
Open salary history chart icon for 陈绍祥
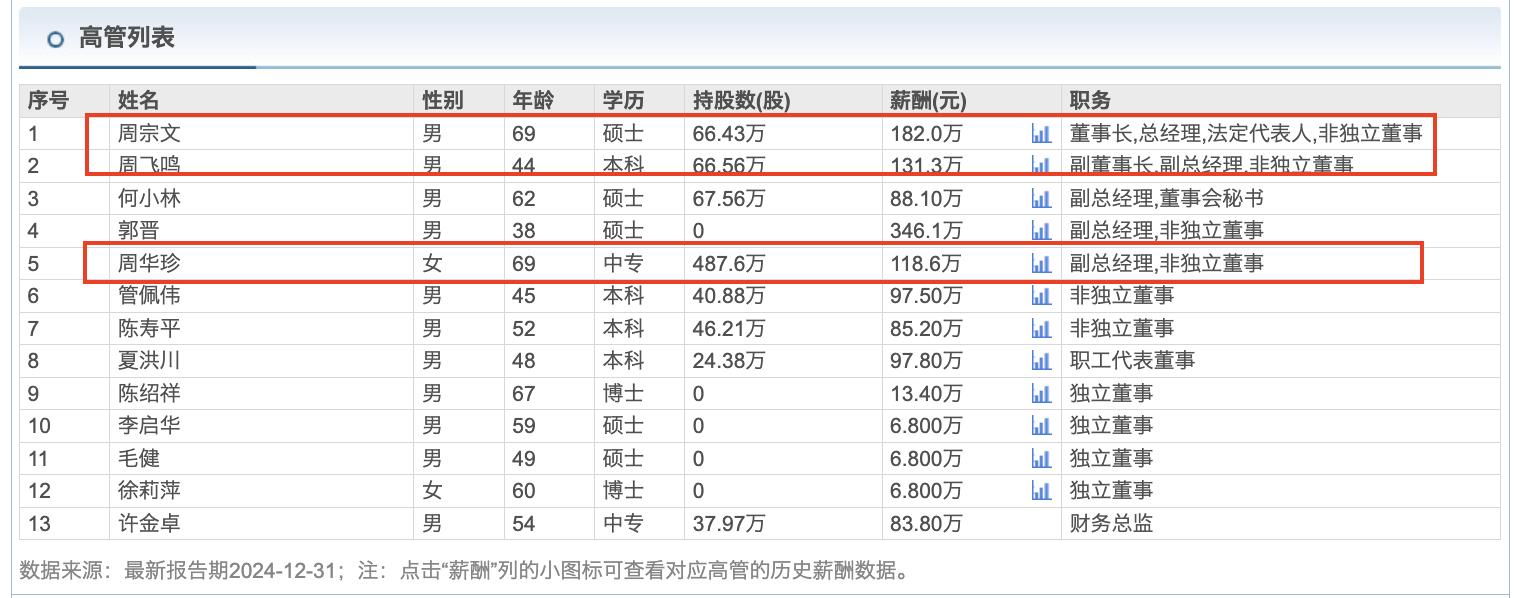coord(1041,394)
